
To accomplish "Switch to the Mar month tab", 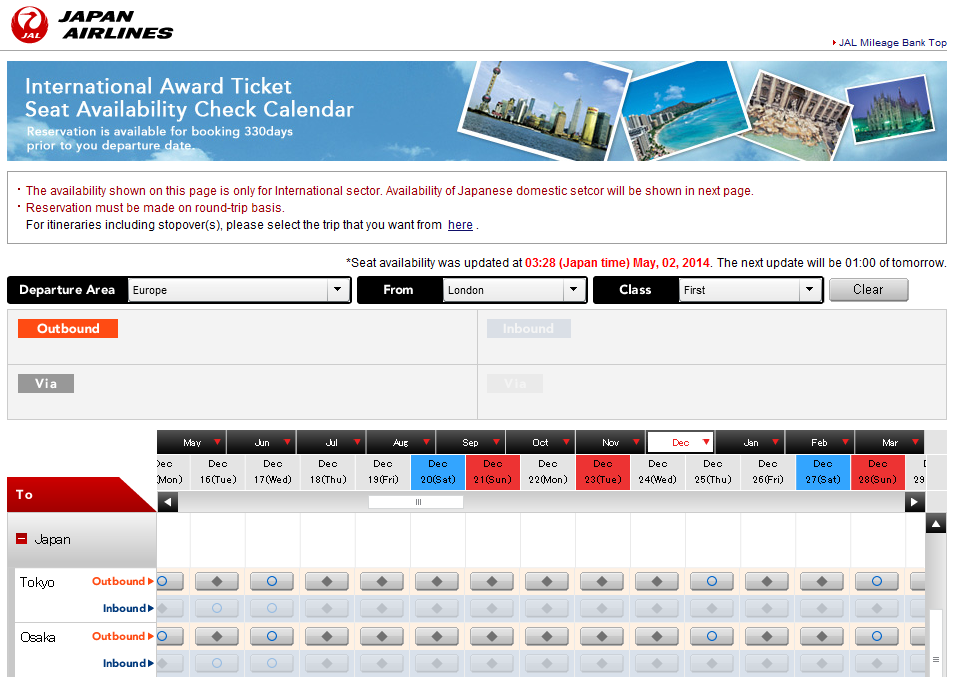I will pyautogui.click(x=890, y=442).
